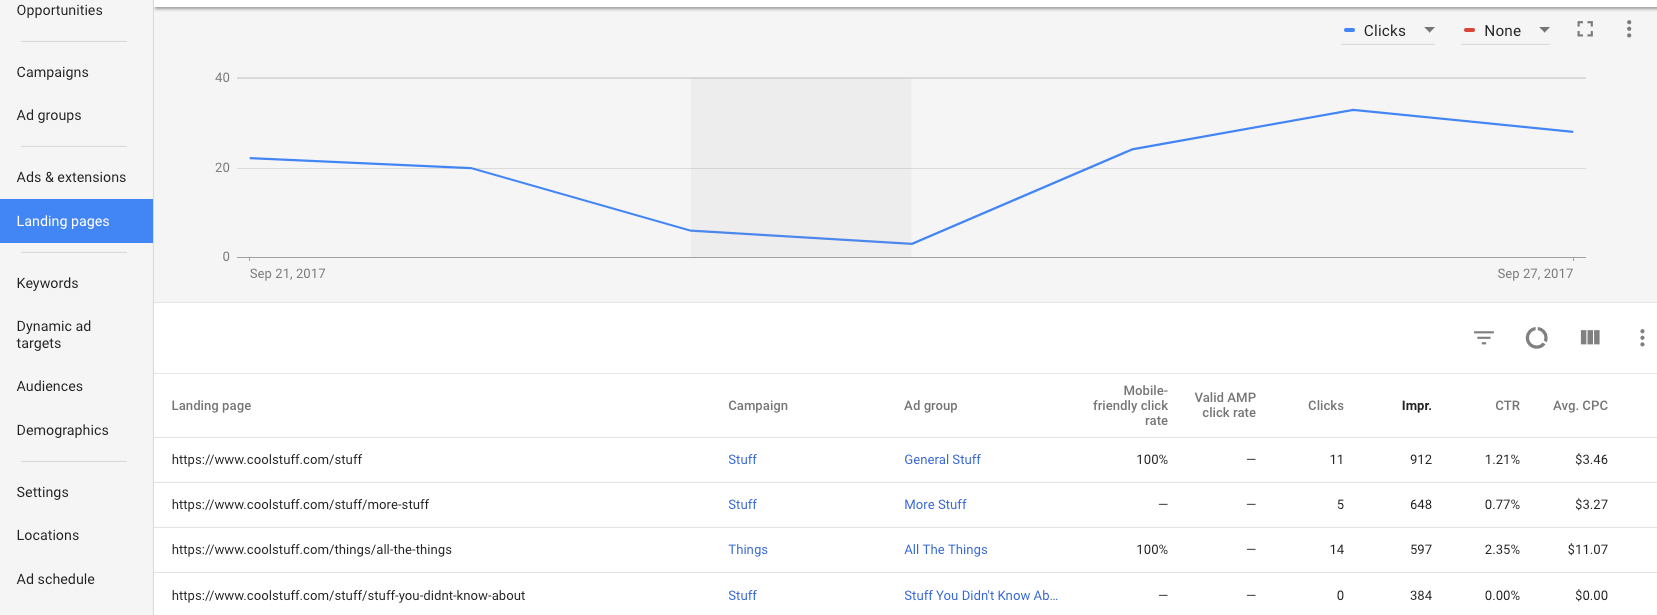1657x615 pixels.
Task: Open the None metric dropdown
Action: click(1506, 31)
